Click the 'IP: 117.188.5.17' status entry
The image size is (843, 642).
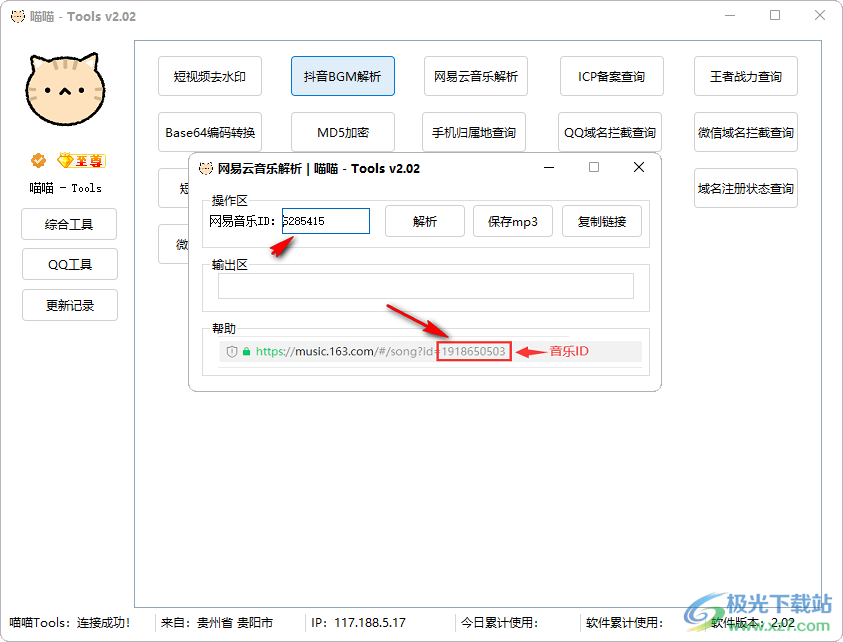359,623
